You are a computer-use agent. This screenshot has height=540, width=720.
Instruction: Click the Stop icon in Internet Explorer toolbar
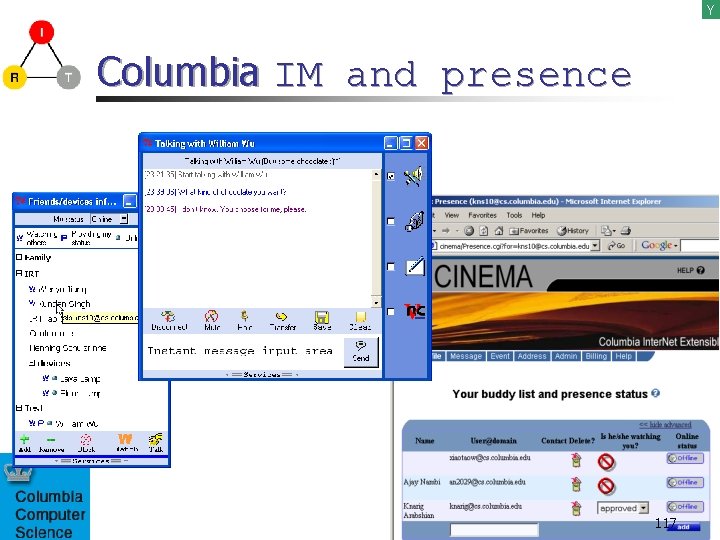tap(469, 231)
